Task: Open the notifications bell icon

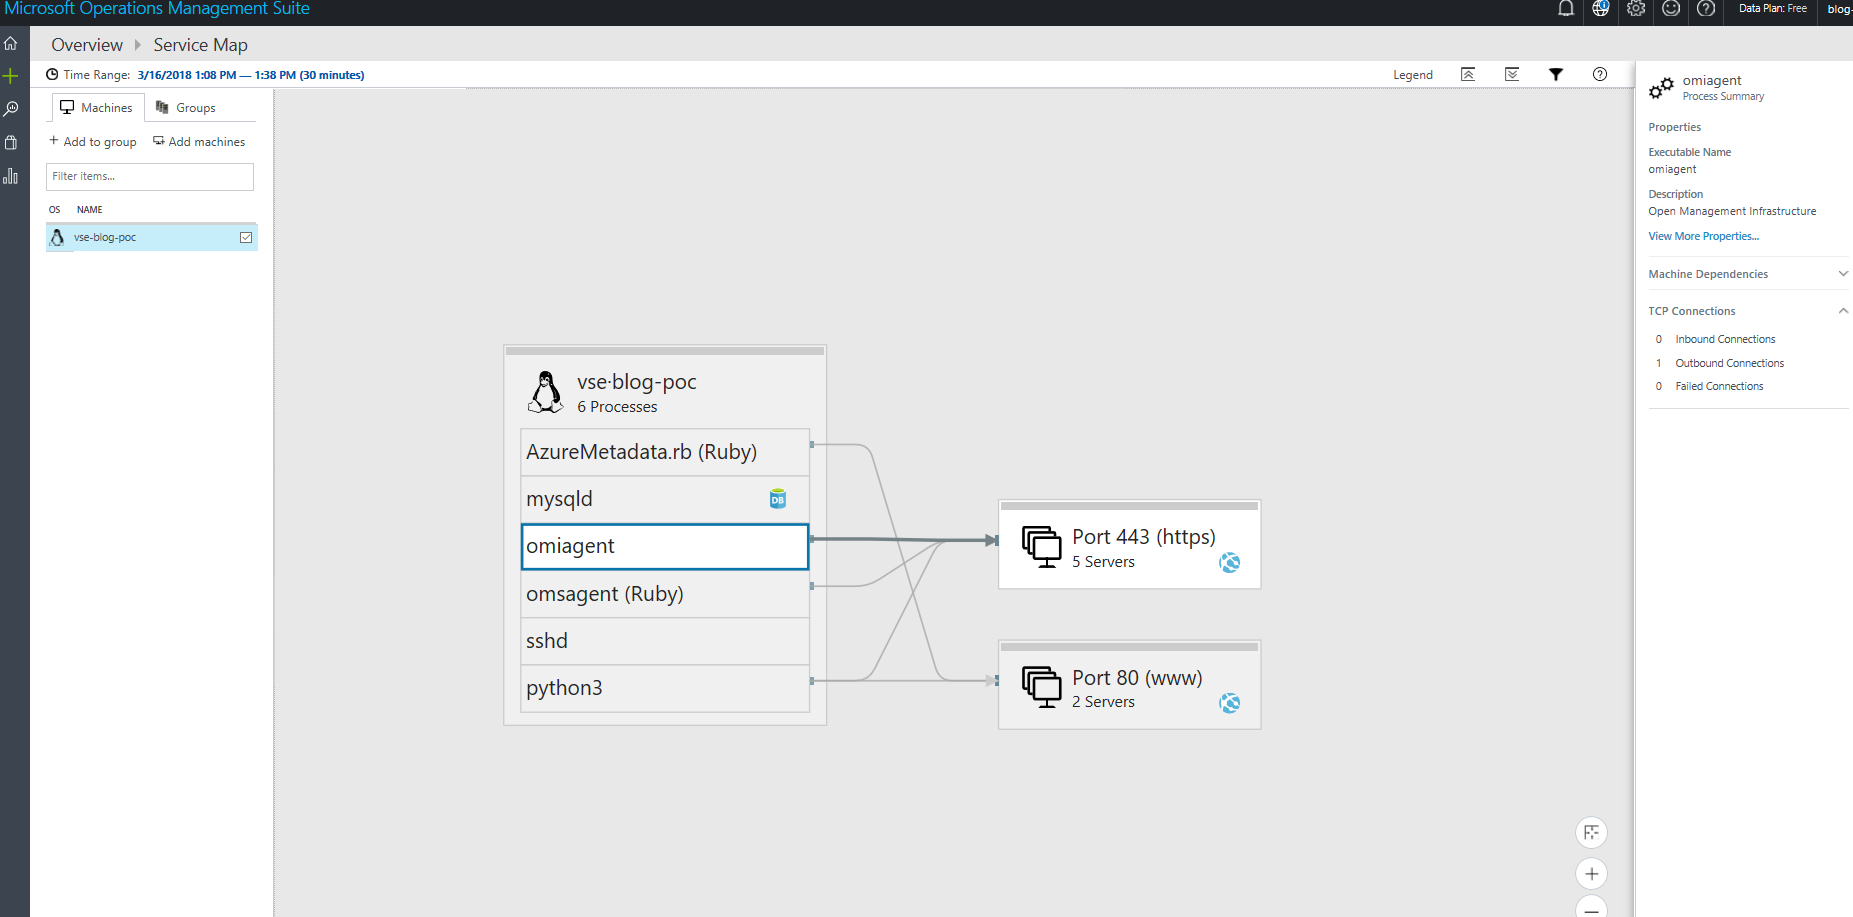Action: coord(1566,9)
